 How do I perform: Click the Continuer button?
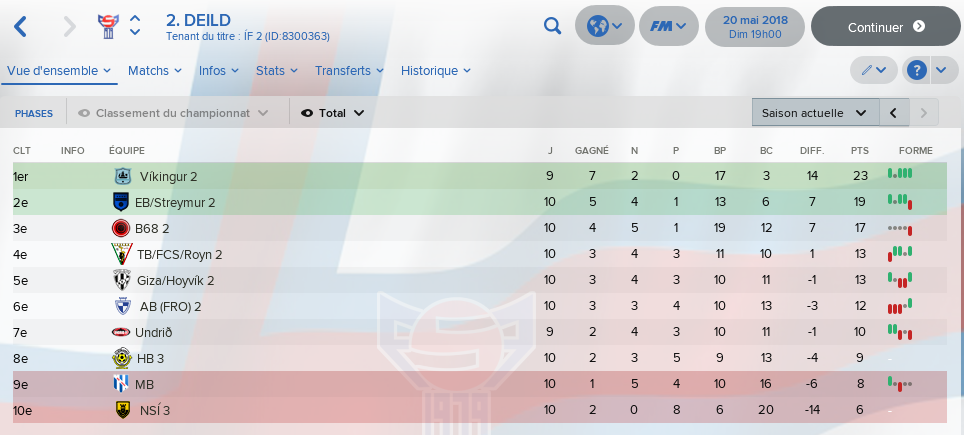pyautogui.click(x=885, y=26)
